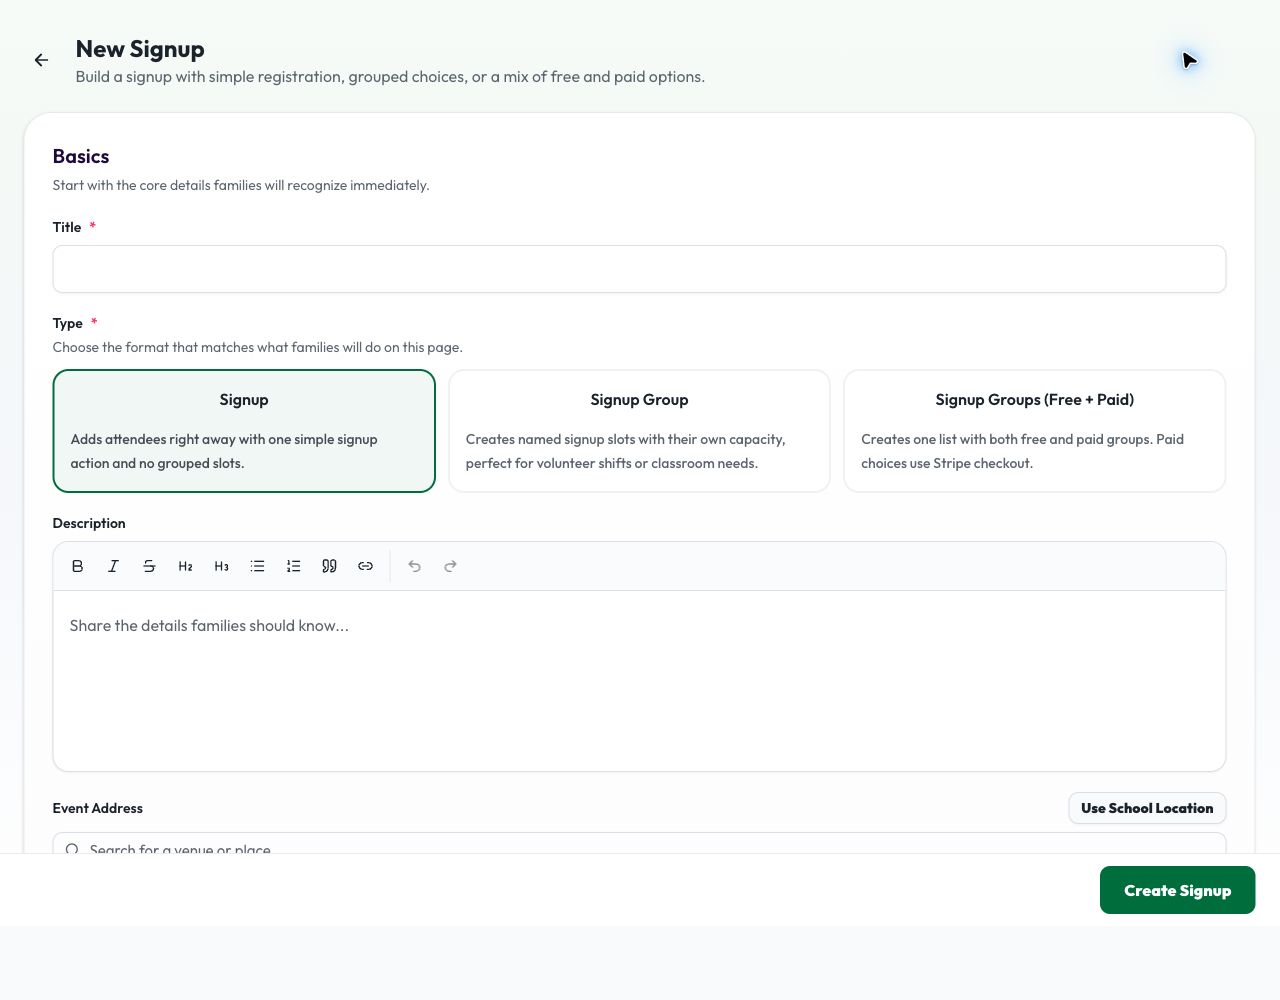Apply strikethrough in description toolbar
This screenshot has height=1000, width=1280.
(149, 566)
